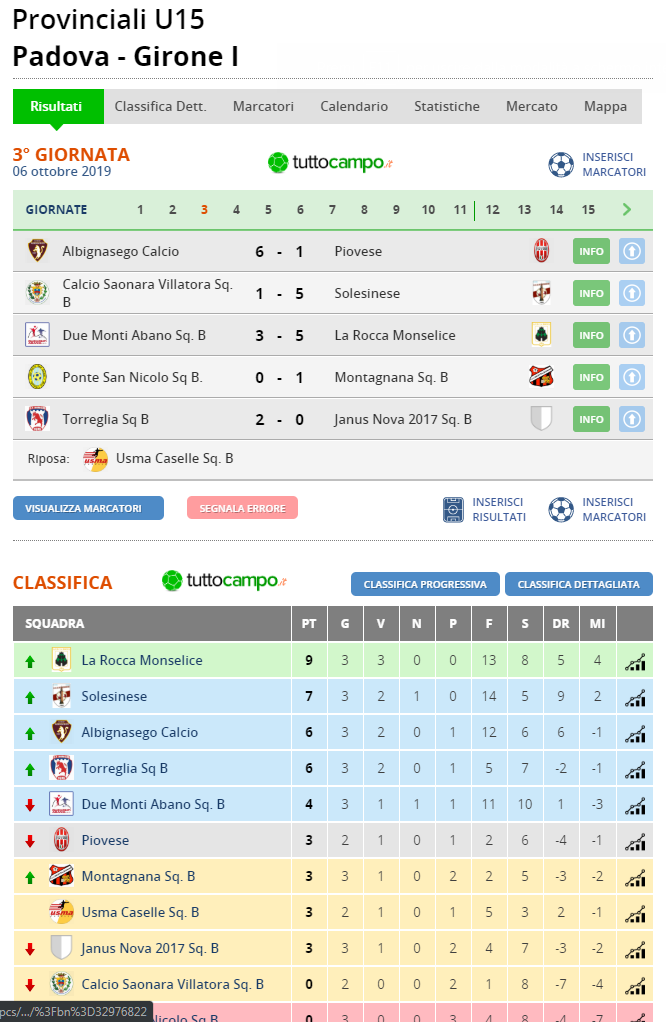This screenshot has height=1022, width=666.
Task: Open trend chart icon for La Rocca Monselice
Action: 635,662
